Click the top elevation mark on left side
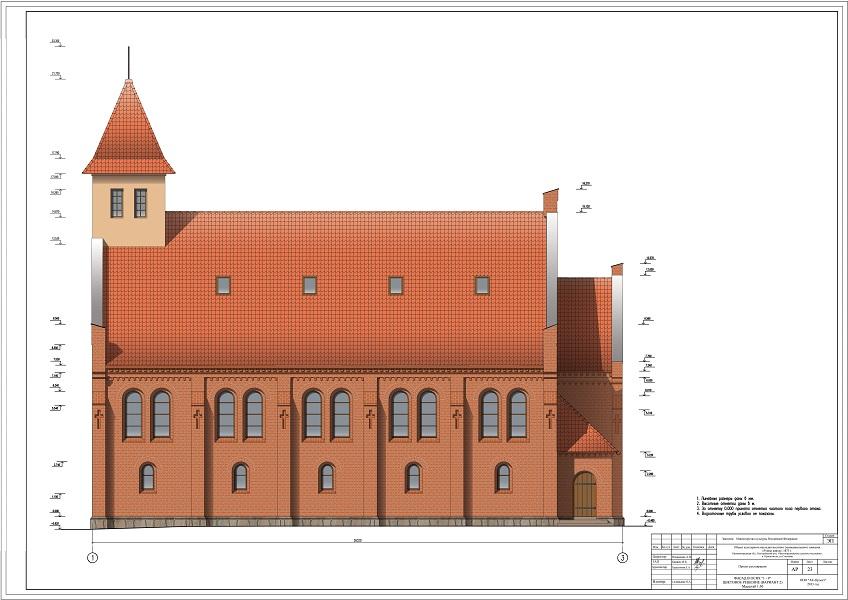848x600 pixels. point(55,43)
